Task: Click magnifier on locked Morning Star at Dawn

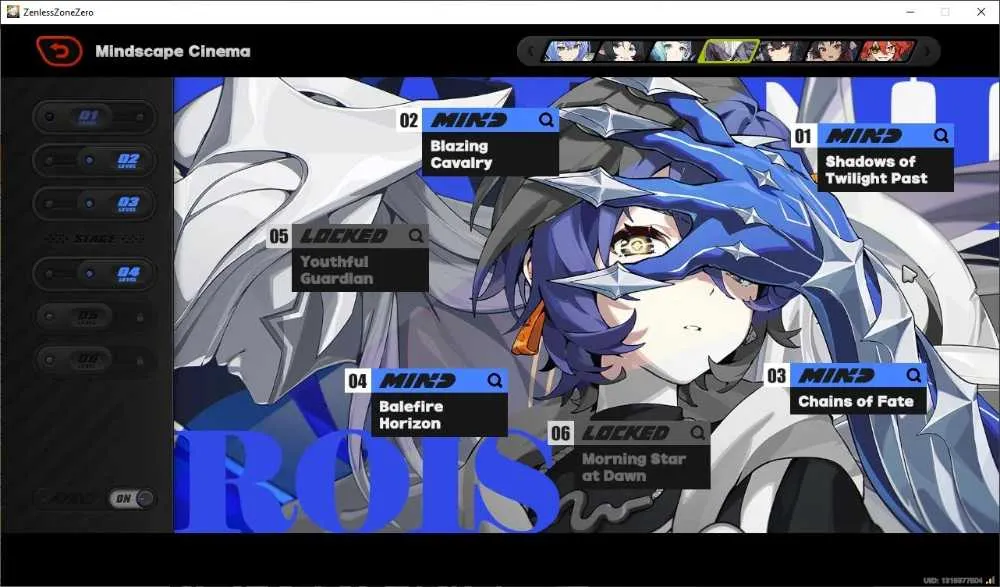Action: (697, 433)
